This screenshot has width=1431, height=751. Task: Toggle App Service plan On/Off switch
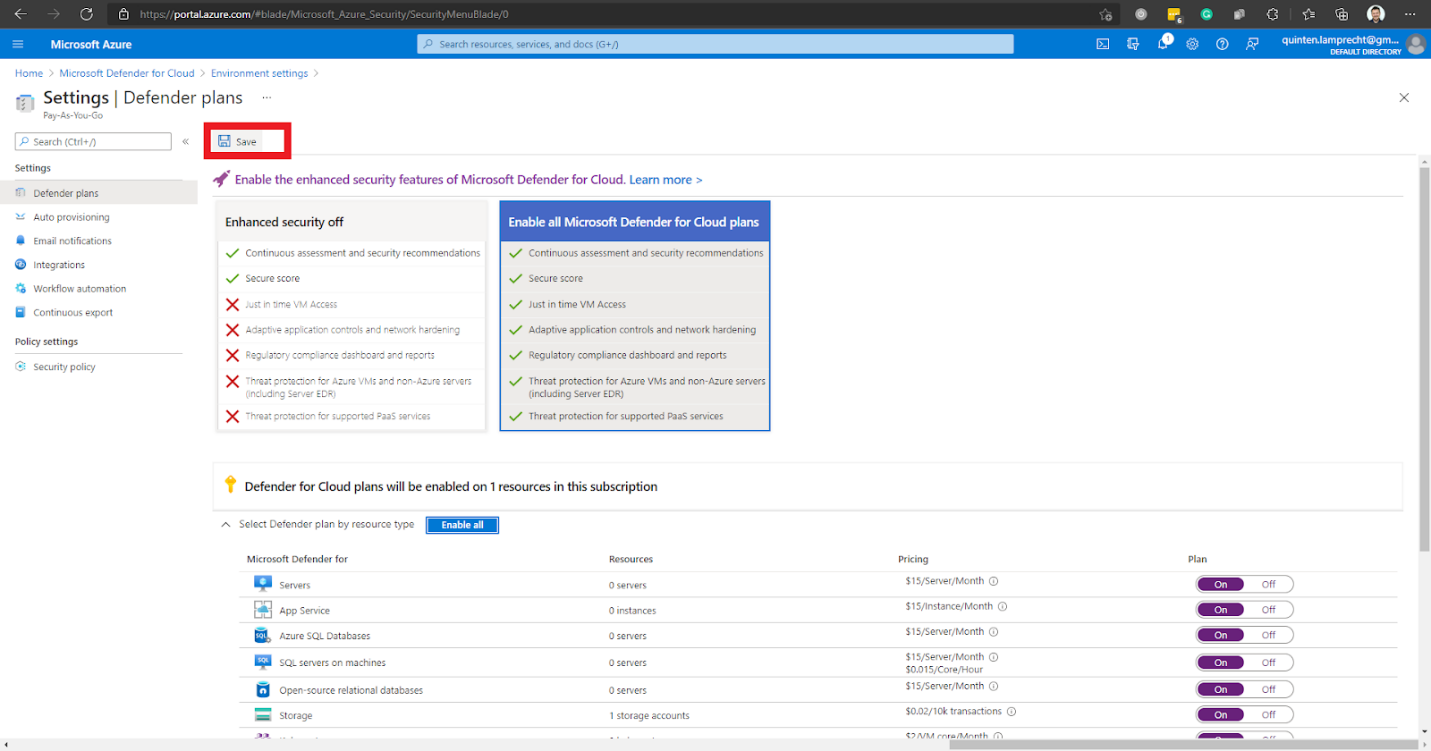pyautogui.click(x=1244, y=610)
